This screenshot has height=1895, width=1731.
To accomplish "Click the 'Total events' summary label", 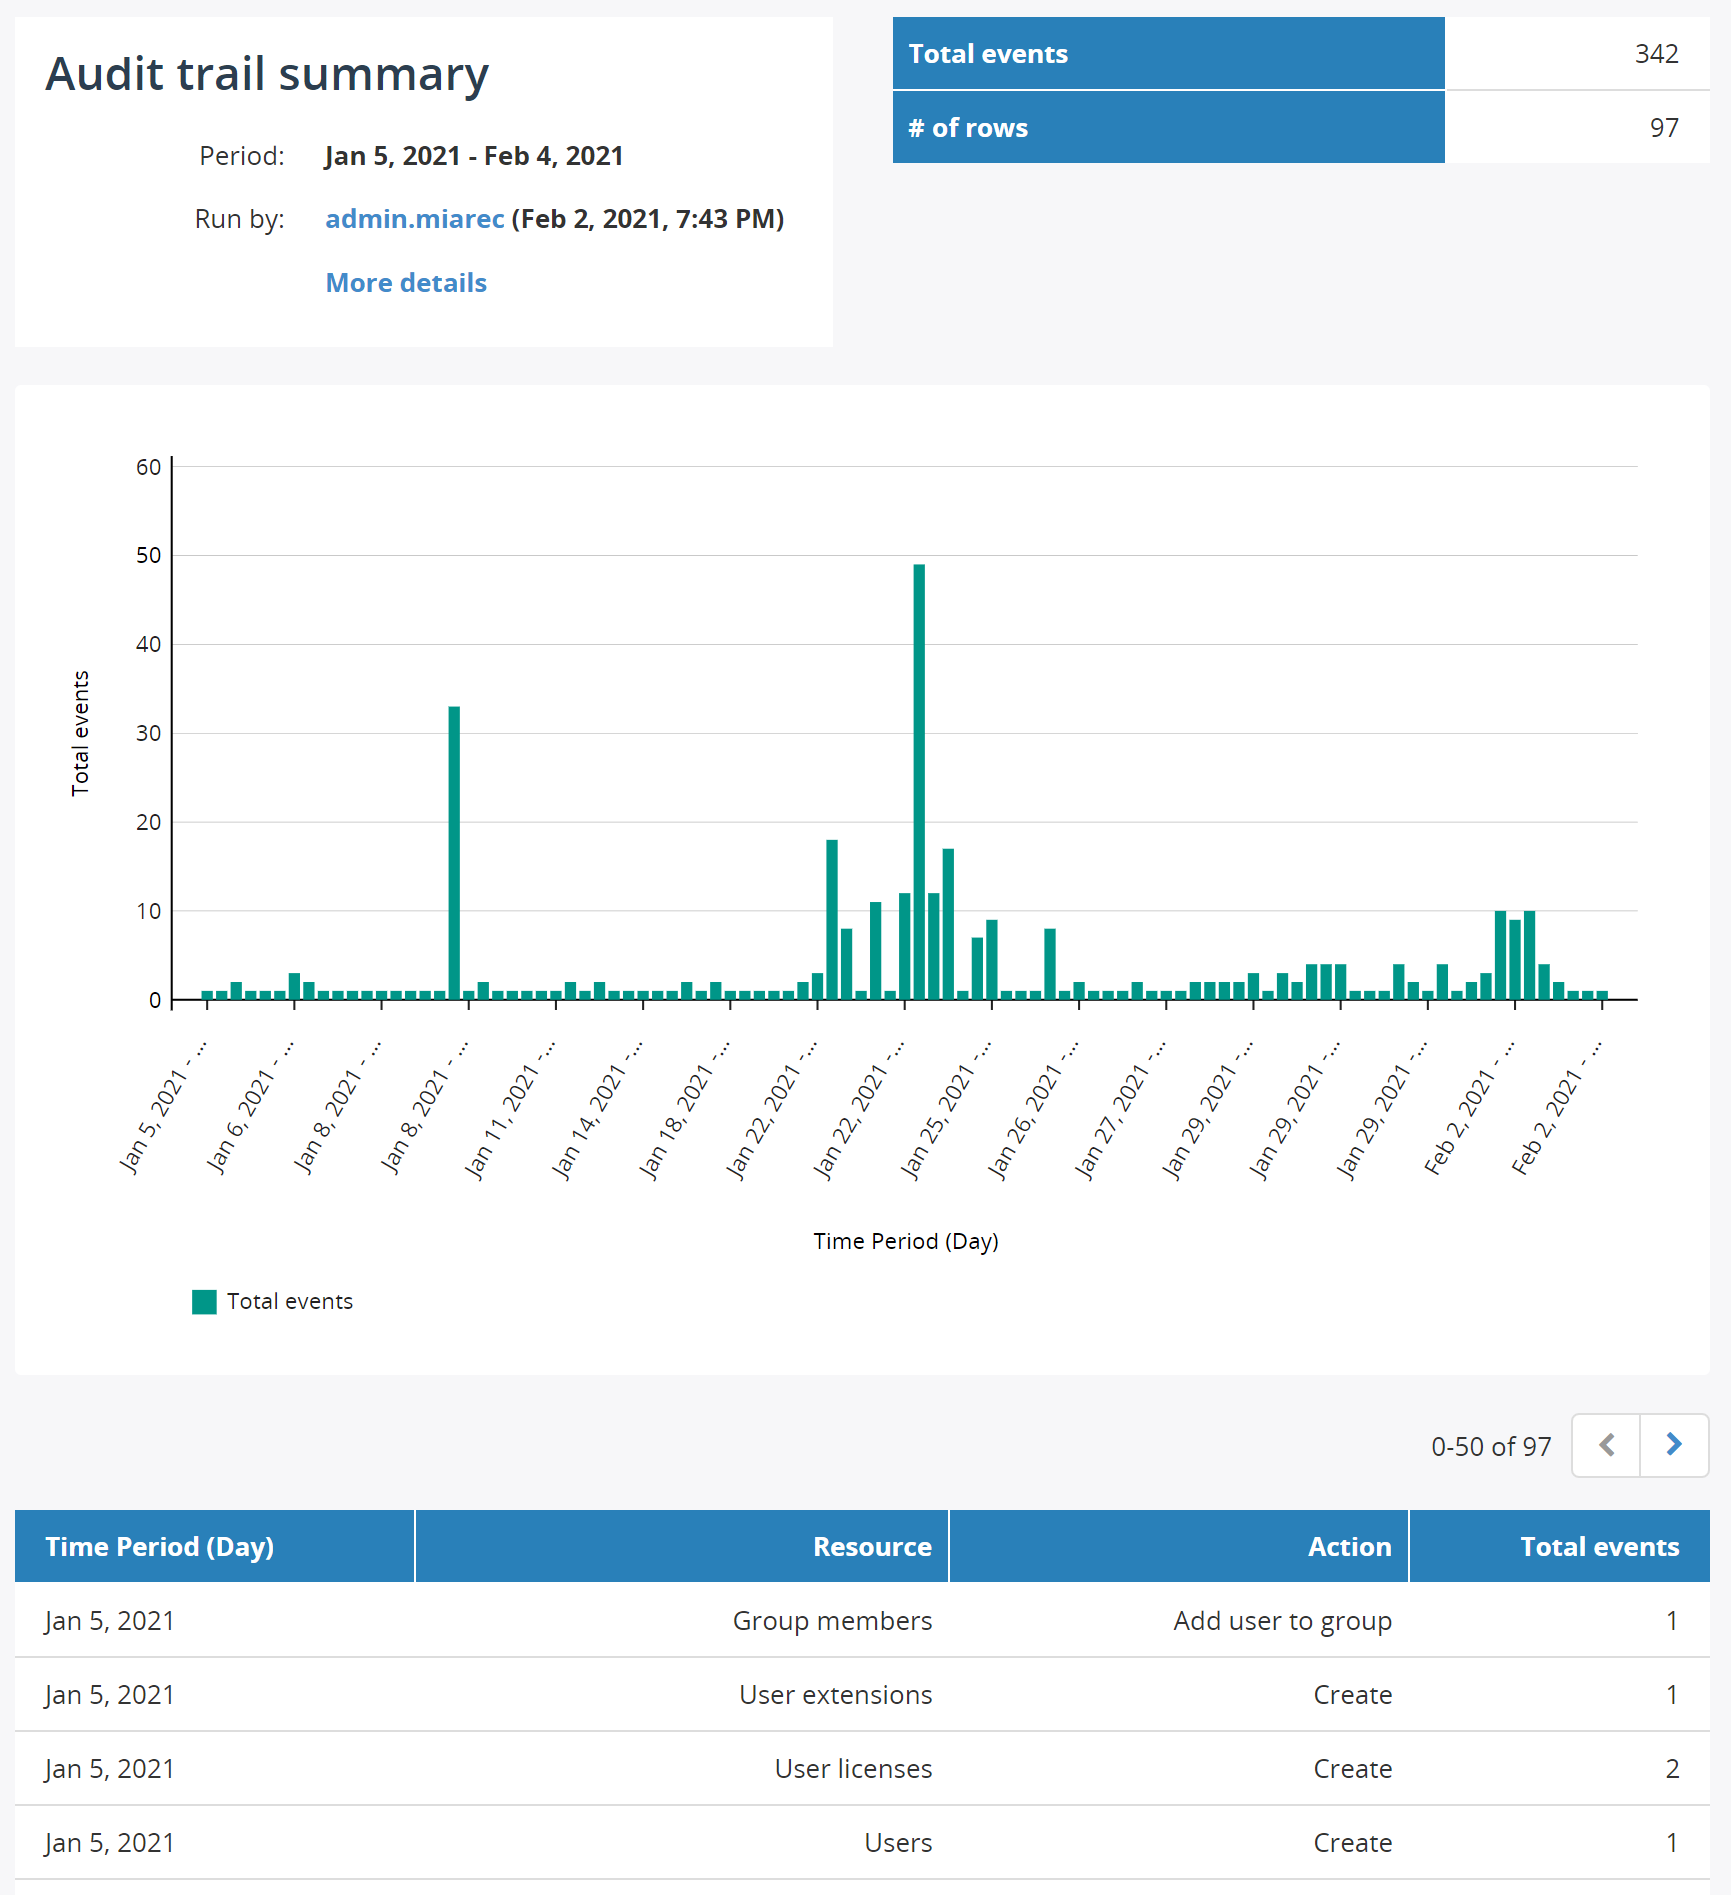I will click(x=988, y=54).
